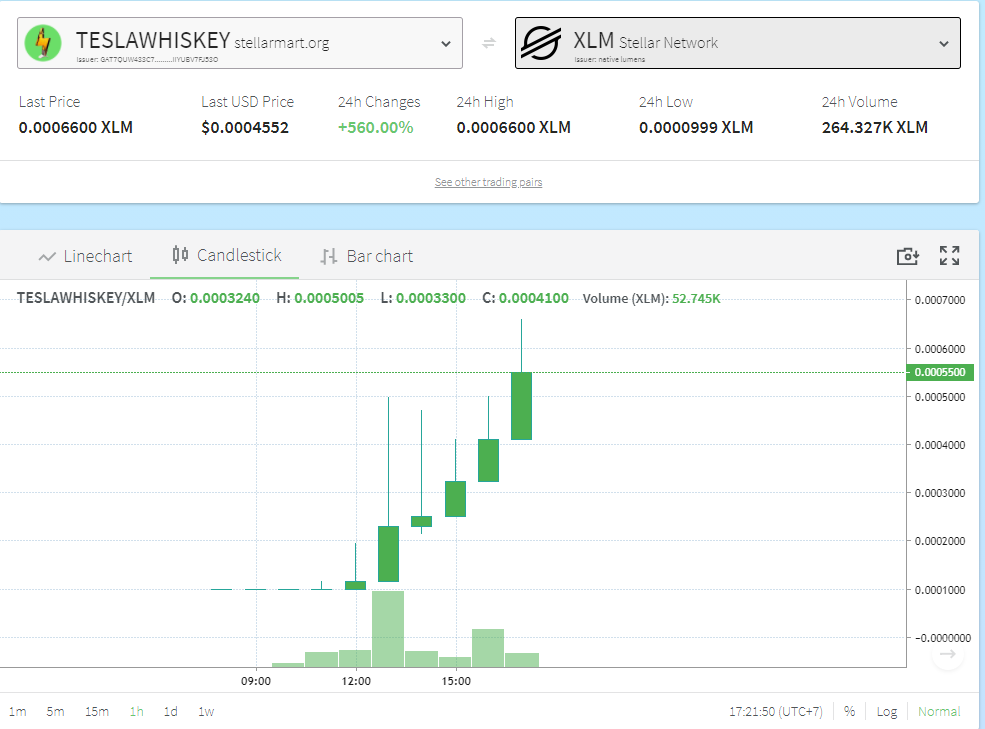Expand the chart to fullscreen
Image resolution: width=985 pixels, height=729 pixels.
click(x=949, y=256)
